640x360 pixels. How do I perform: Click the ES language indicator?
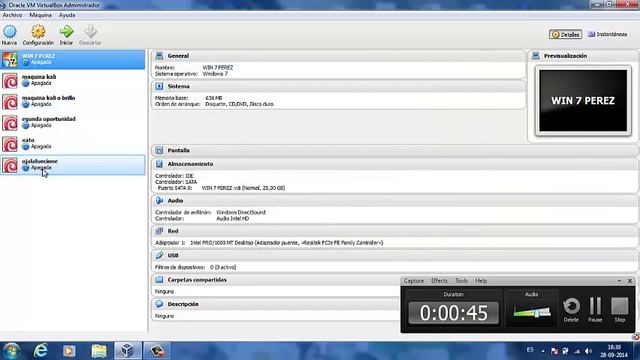point(530,350)
